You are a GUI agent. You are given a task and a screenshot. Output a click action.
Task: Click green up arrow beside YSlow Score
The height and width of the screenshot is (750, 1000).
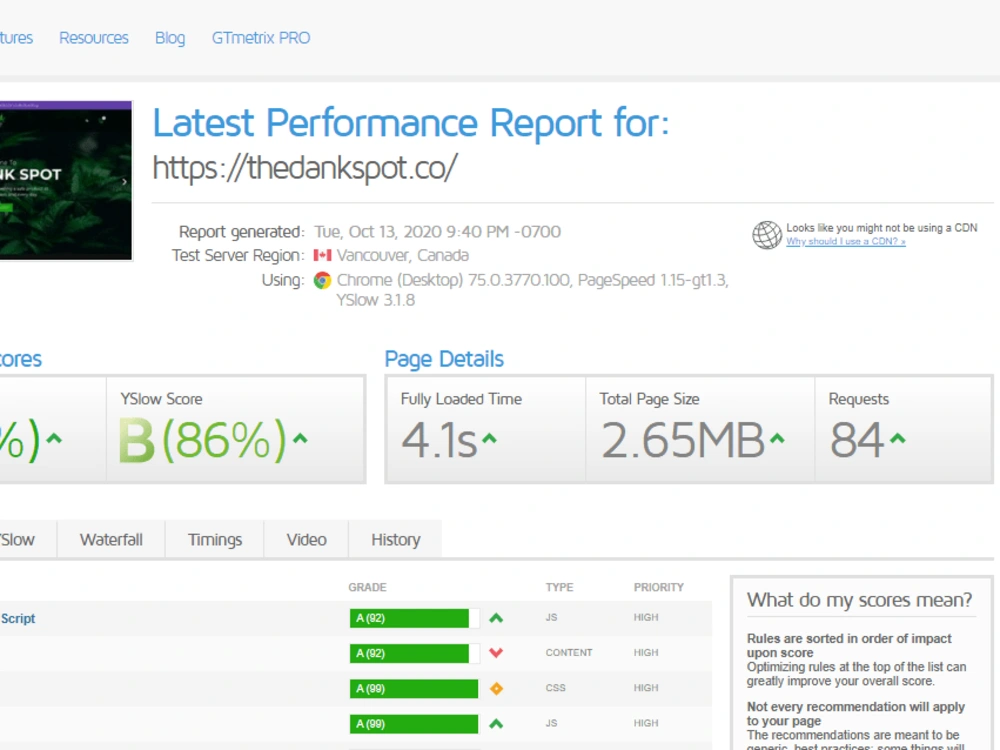[x=300, y=438]
